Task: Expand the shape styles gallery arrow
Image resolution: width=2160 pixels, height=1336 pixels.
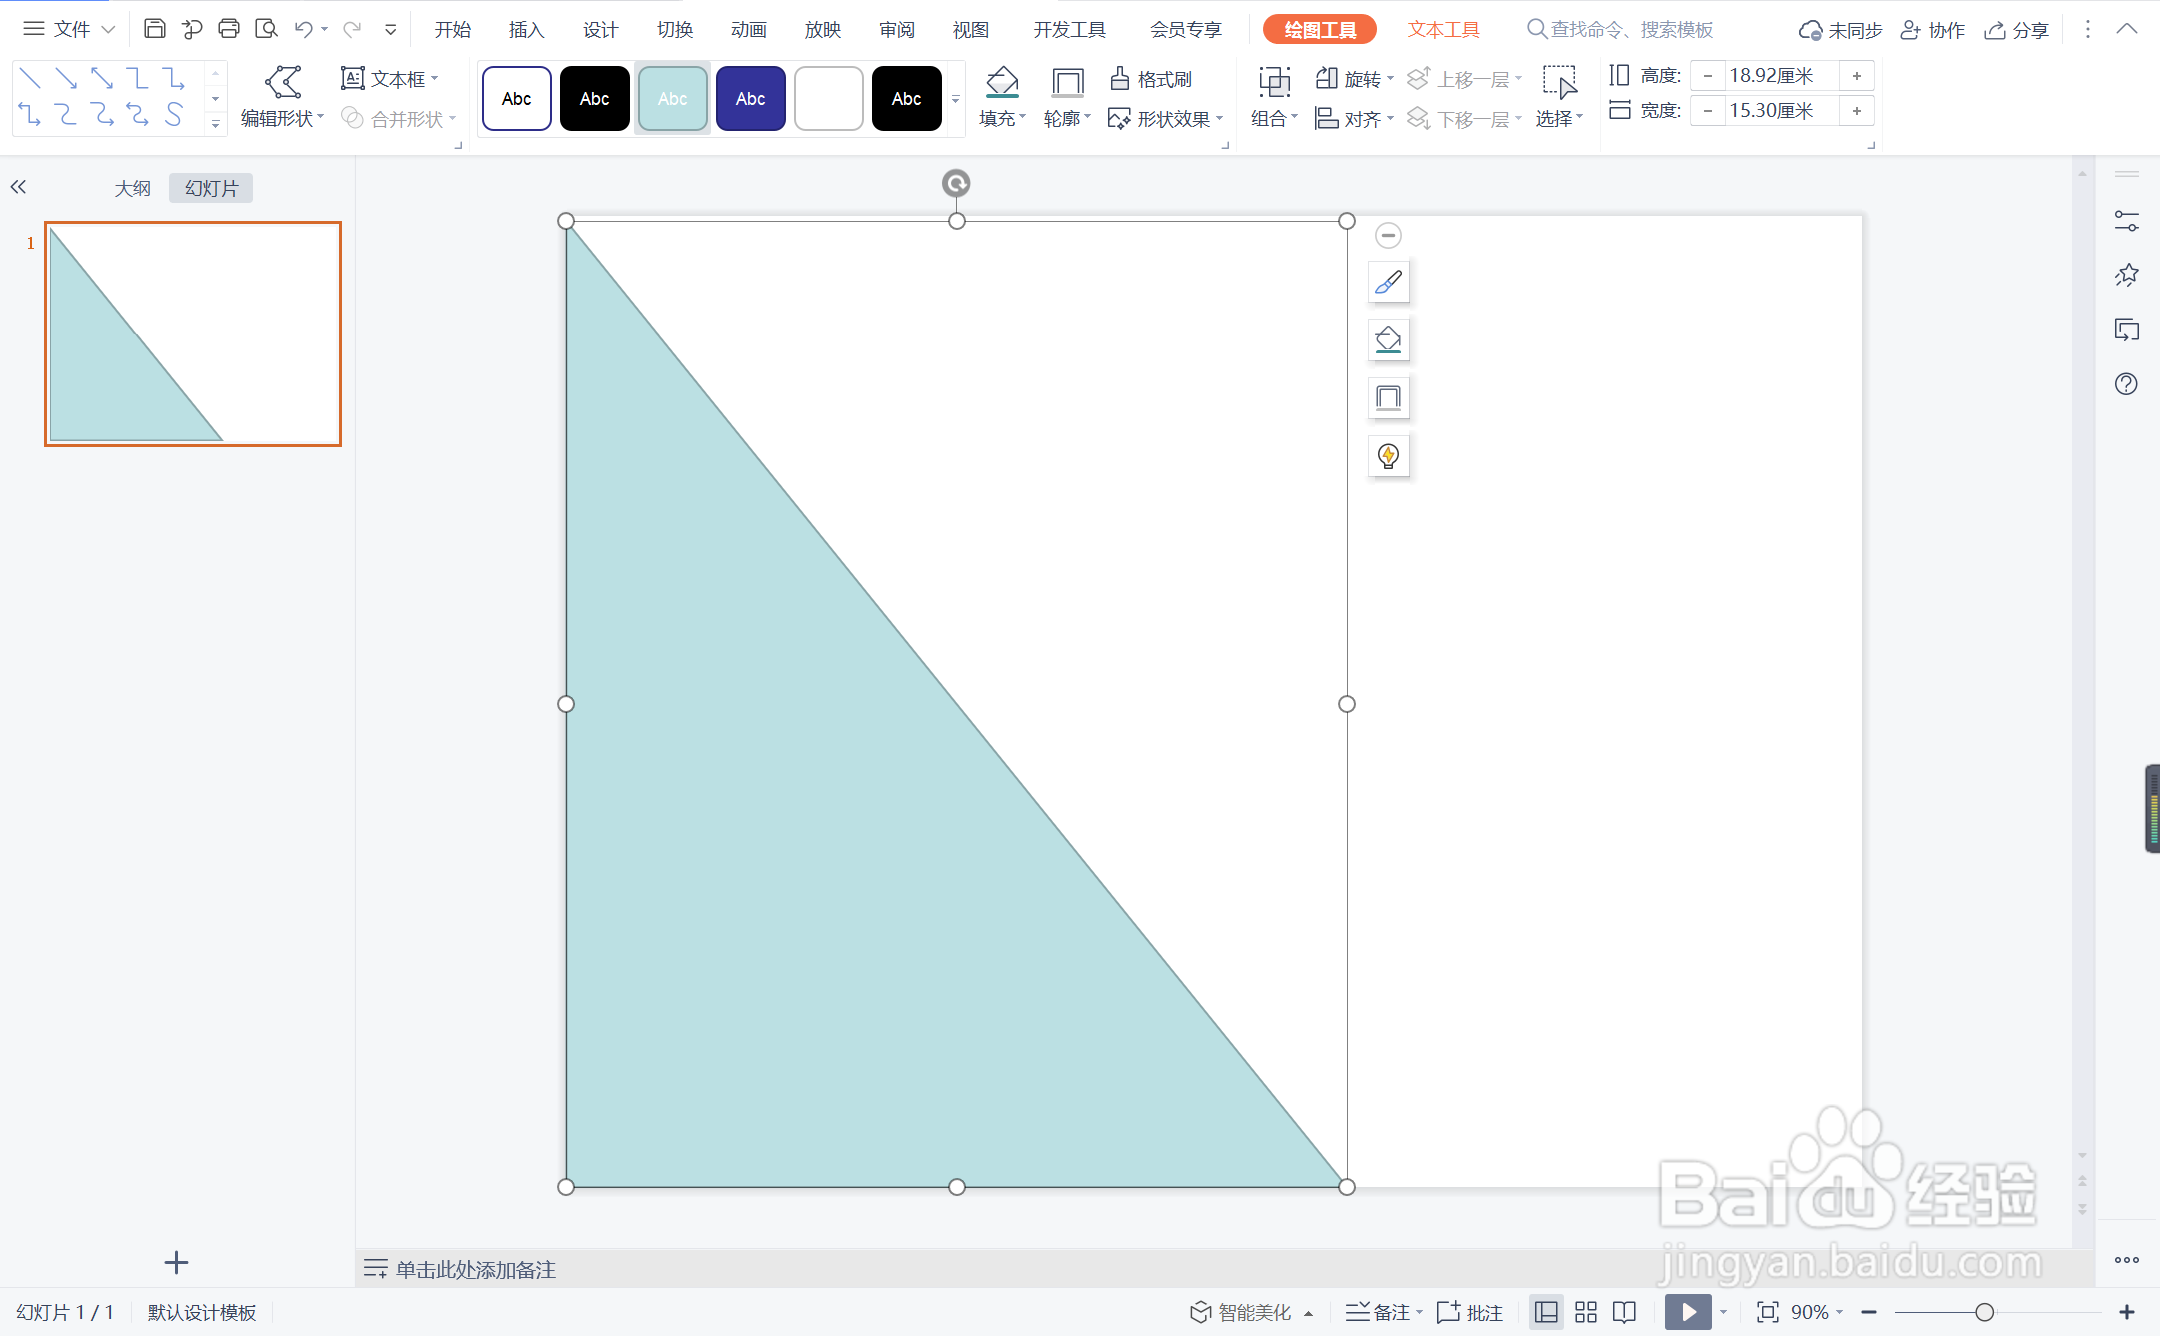Action: tap(956, 99)
